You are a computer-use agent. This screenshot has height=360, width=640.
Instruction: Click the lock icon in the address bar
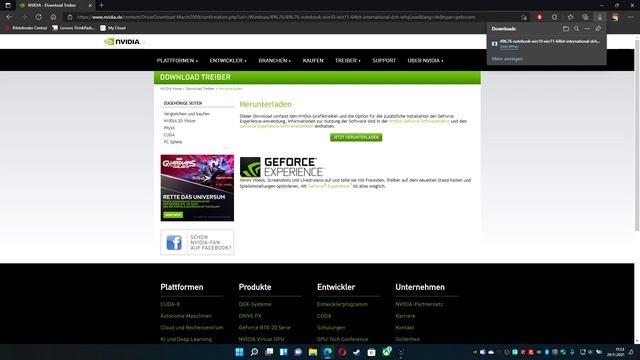70,17
